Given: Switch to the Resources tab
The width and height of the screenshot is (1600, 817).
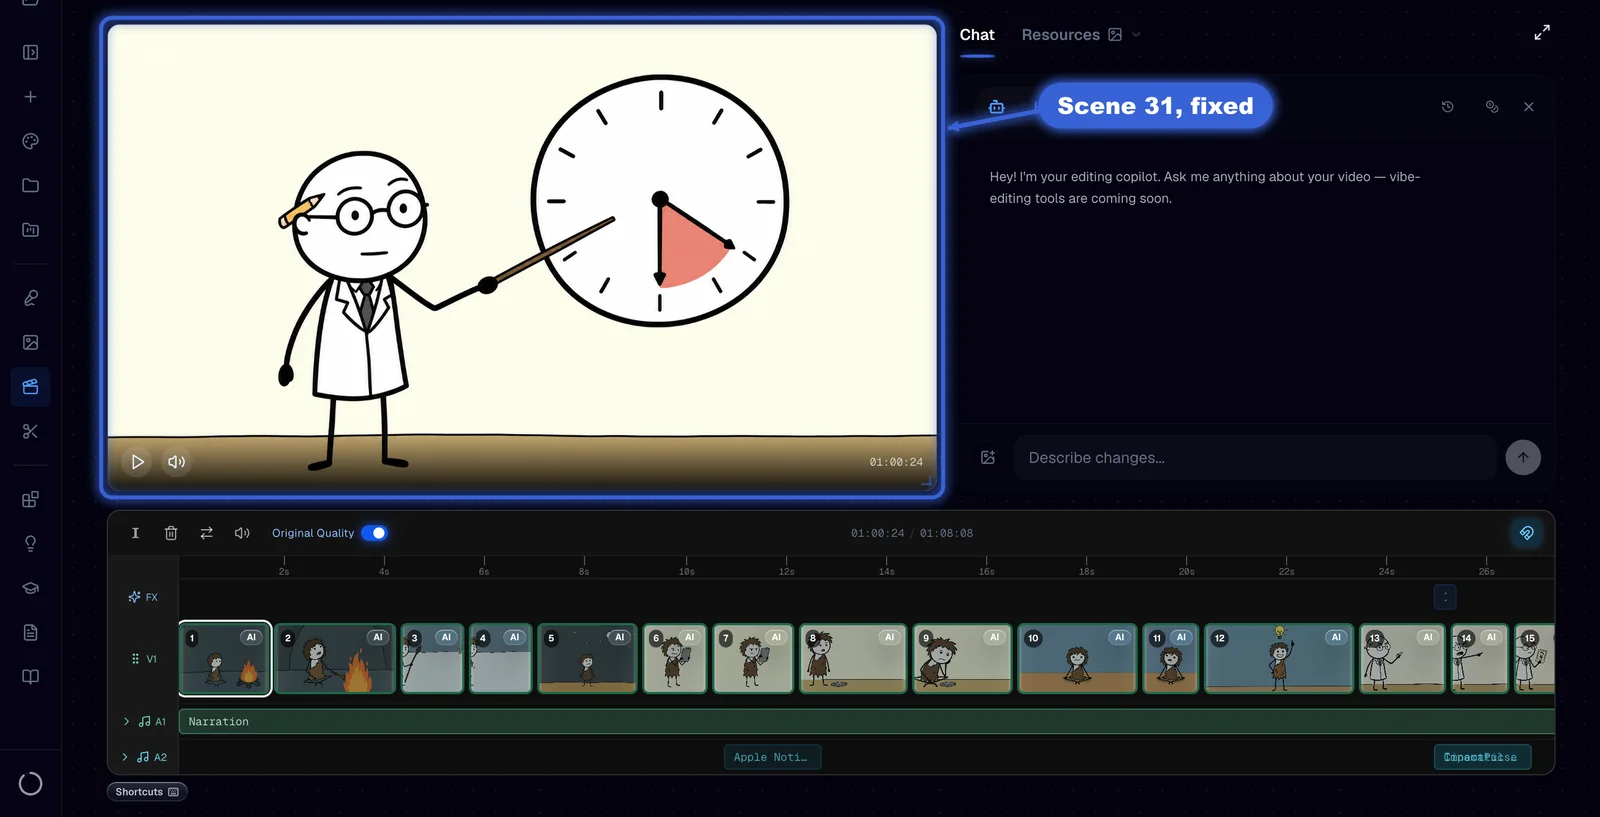Looking at the screenshot, I should pyautogui.click(x=1060, y=35).
